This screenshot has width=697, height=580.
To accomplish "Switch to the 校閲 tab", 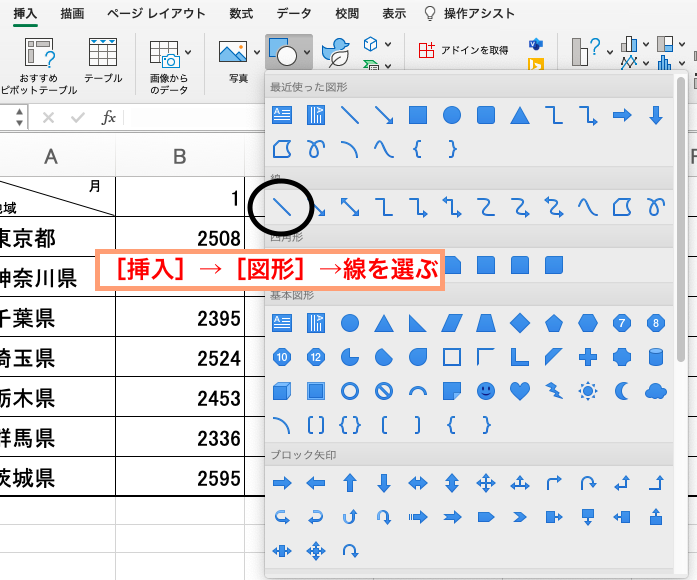I will (x=347, y=13).
